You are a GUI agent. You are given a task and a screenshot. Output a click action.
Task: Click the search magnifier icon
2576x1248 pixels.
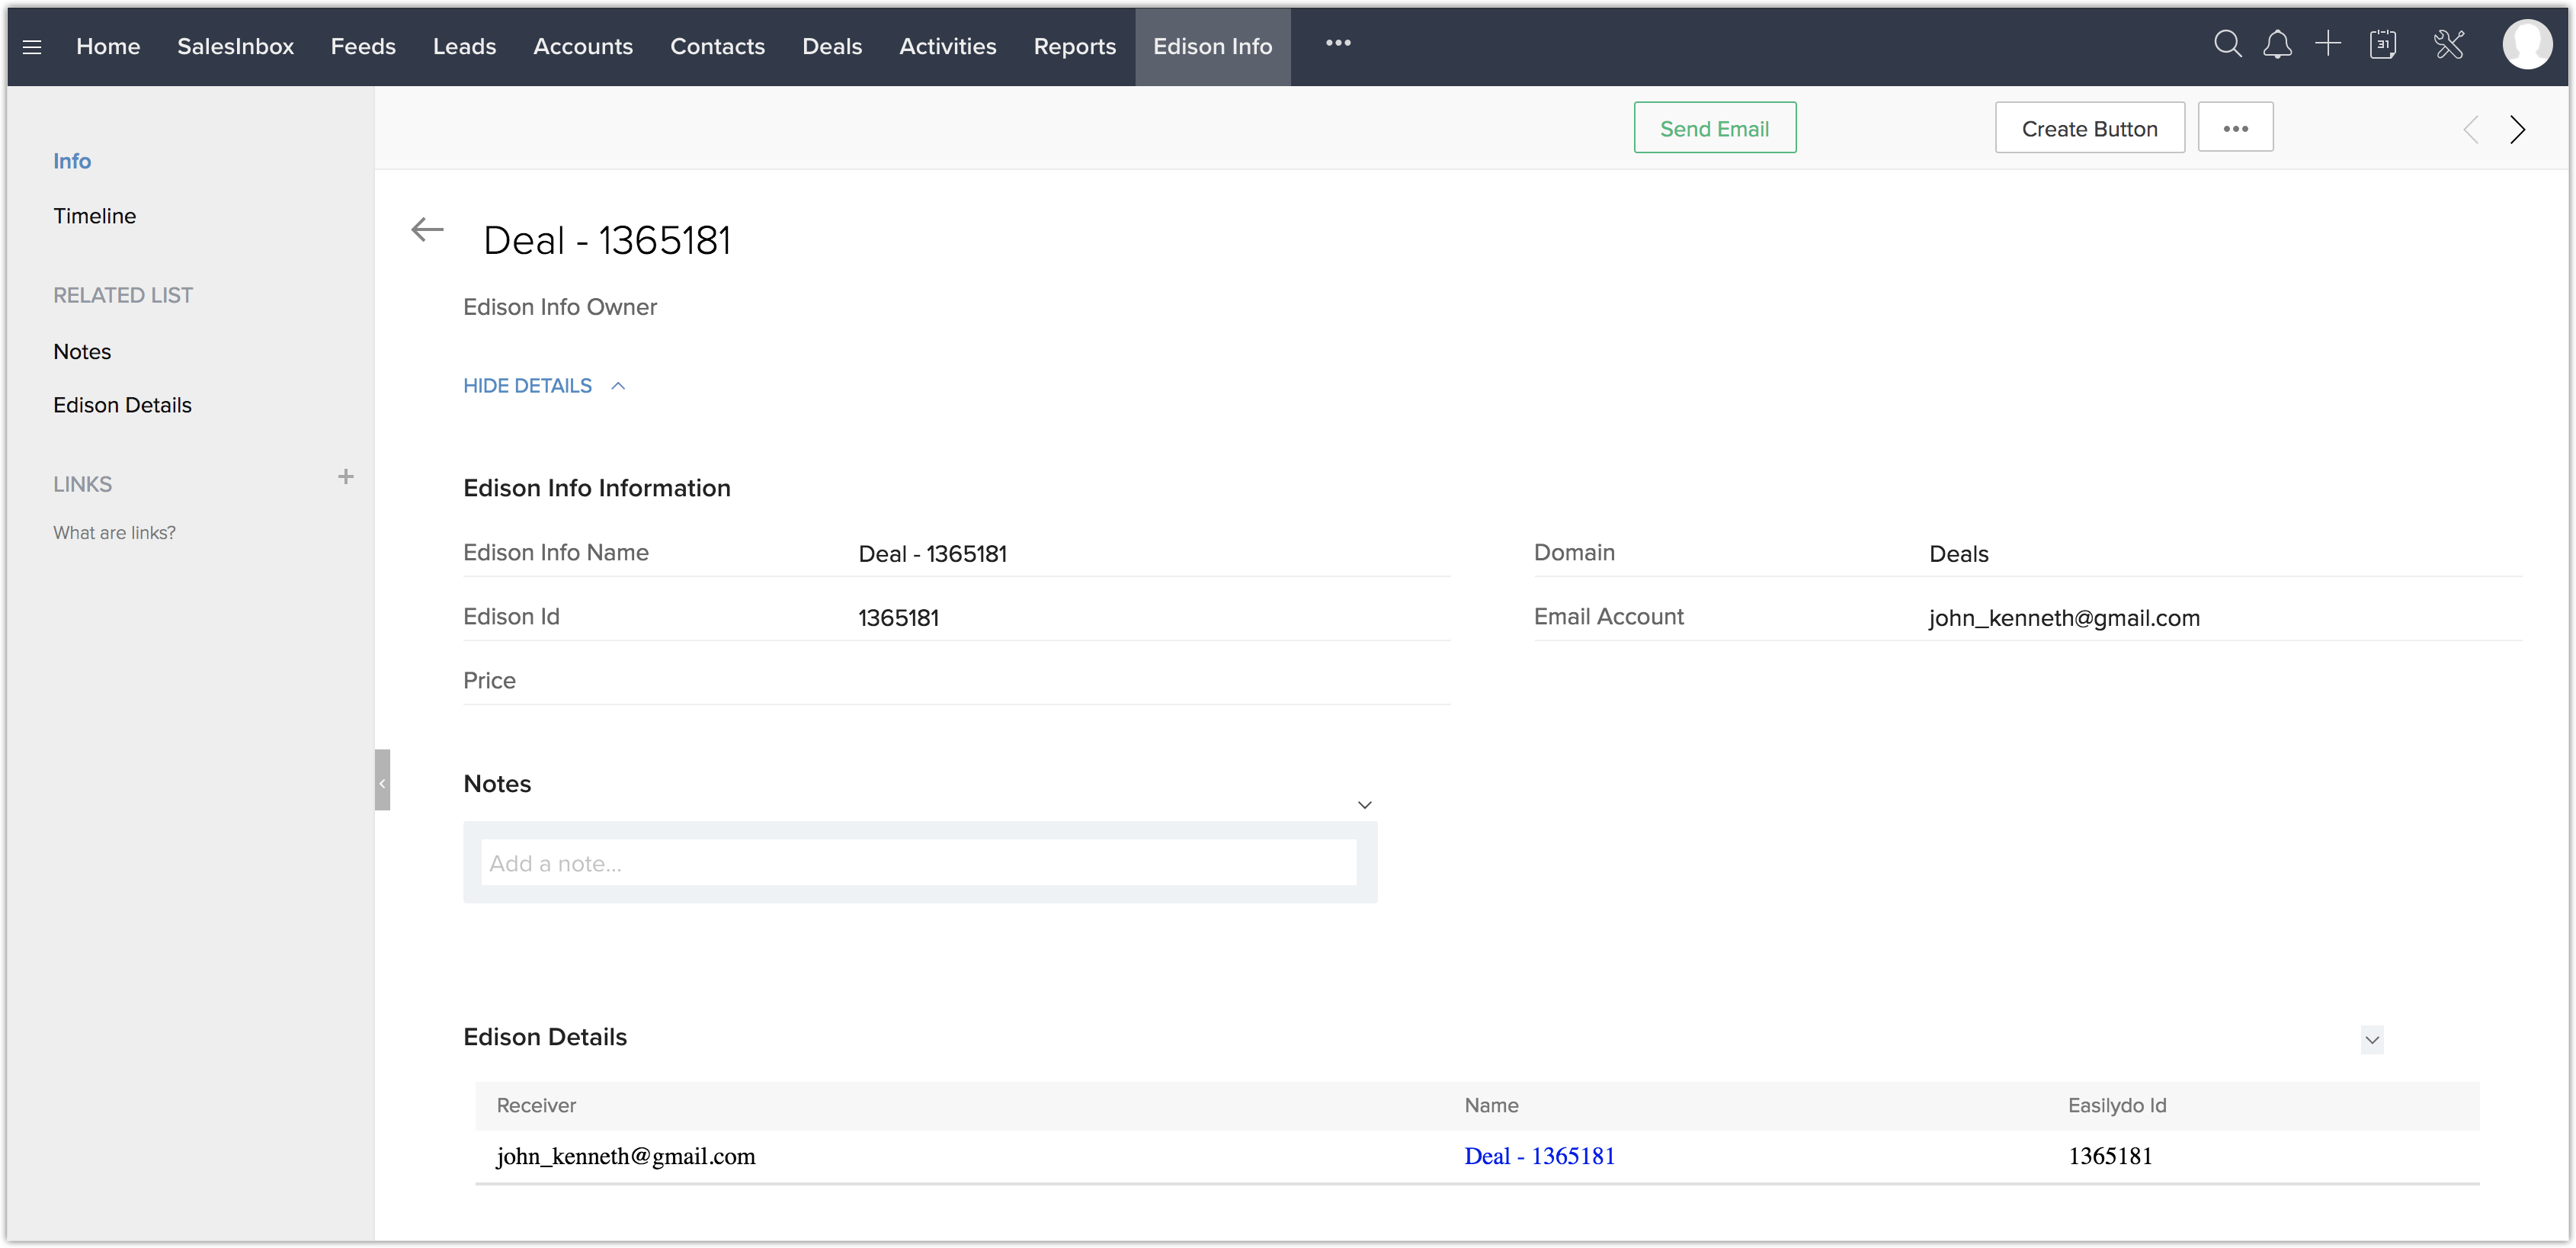(2227, 44)
